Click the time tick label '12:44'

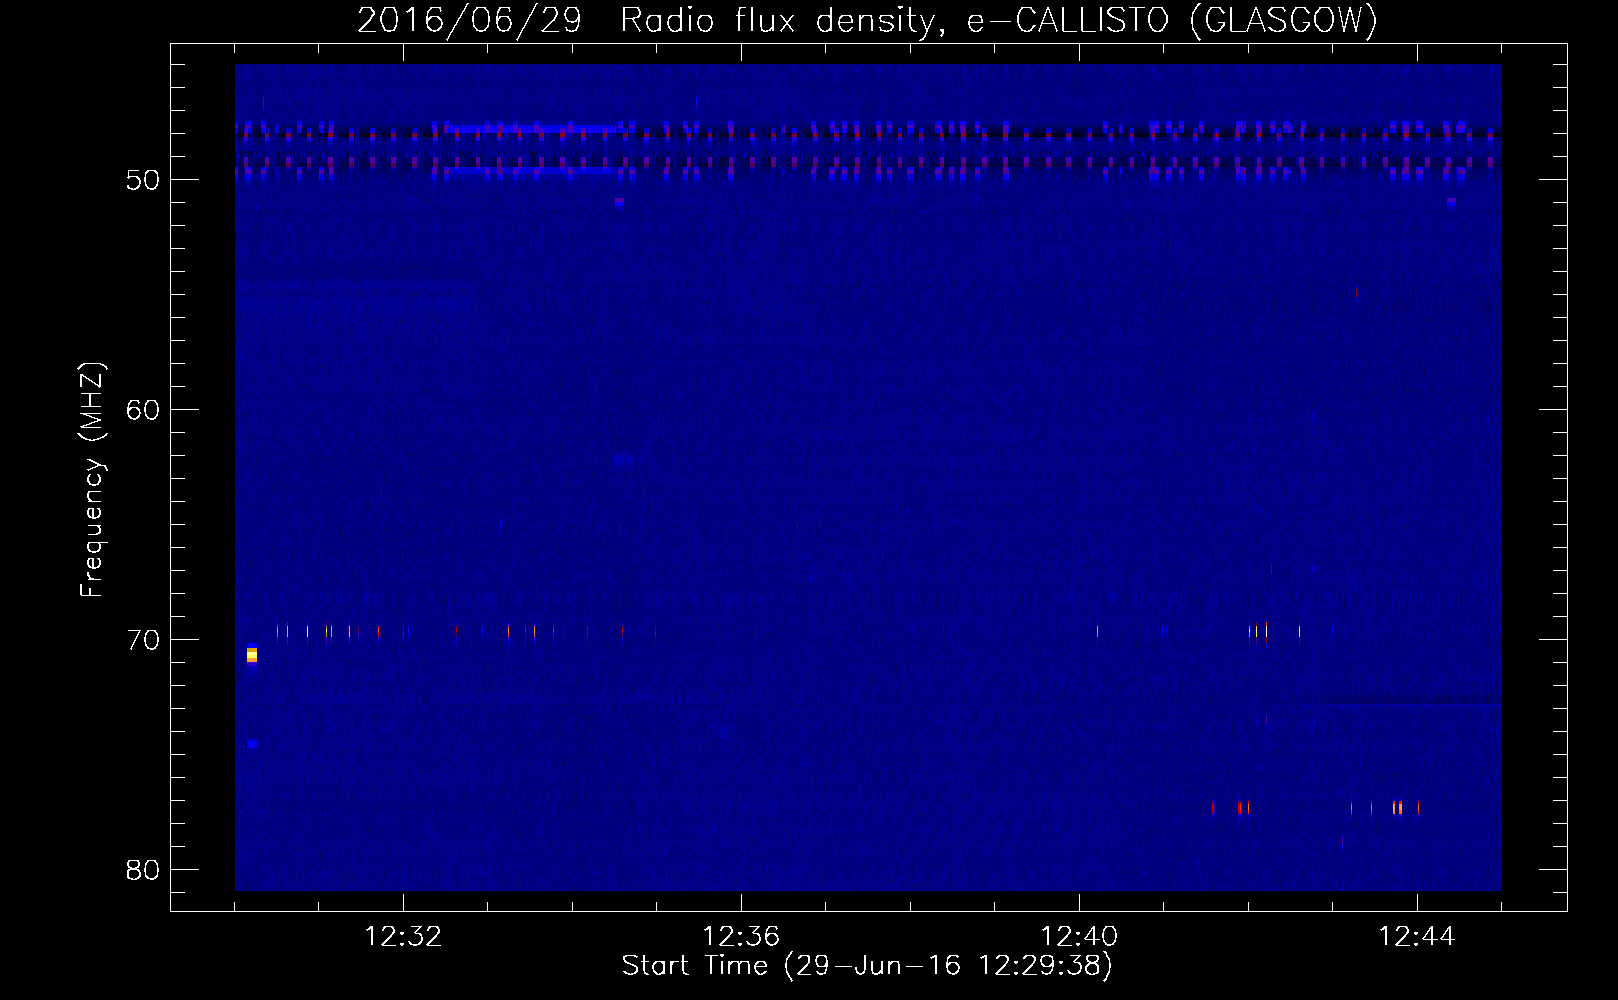pyautogui.click(x=1417, y=937)
